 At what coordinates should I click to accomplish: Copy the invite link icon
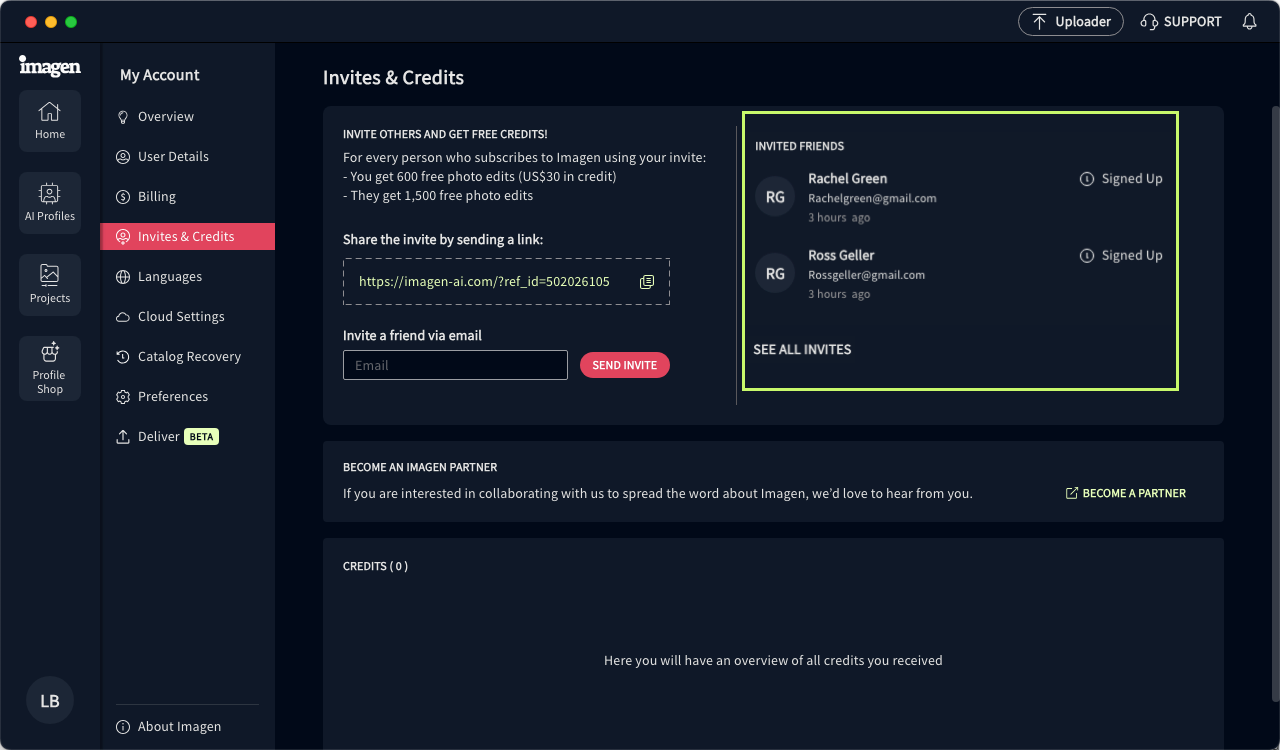(x=647, y=282)
